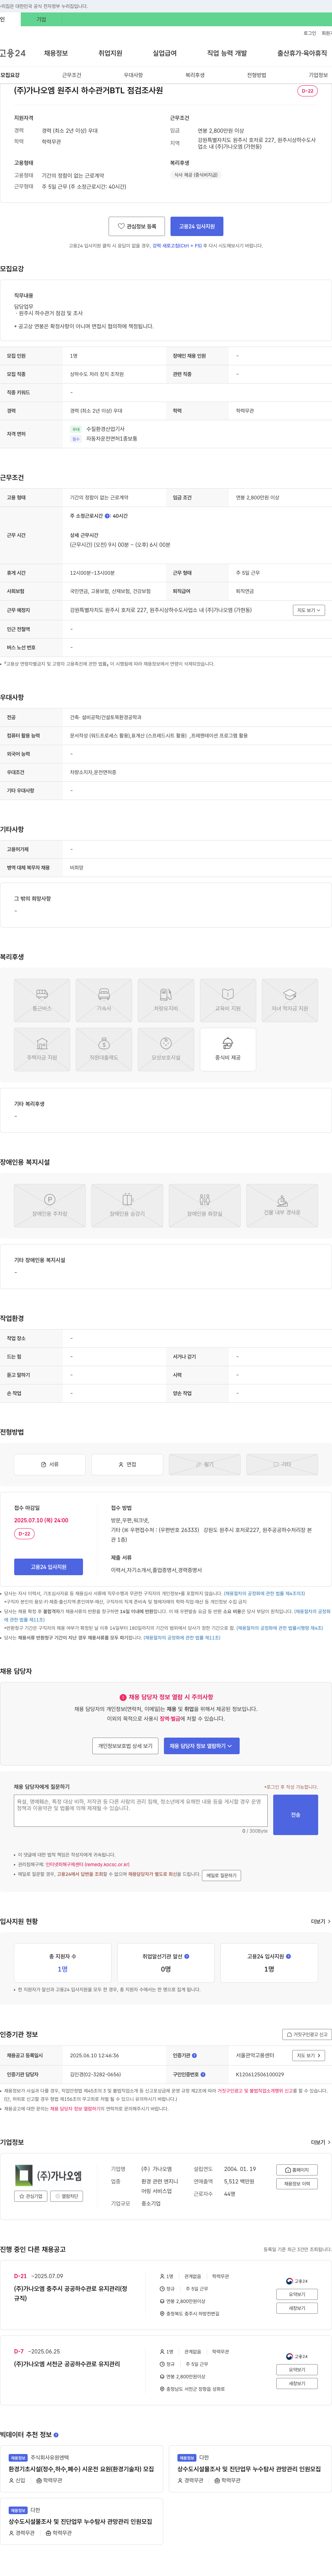Screen dimensions: 332x2576
Task: Click 메일로 질문하기 button
Action: click(x=221, y=1875)
